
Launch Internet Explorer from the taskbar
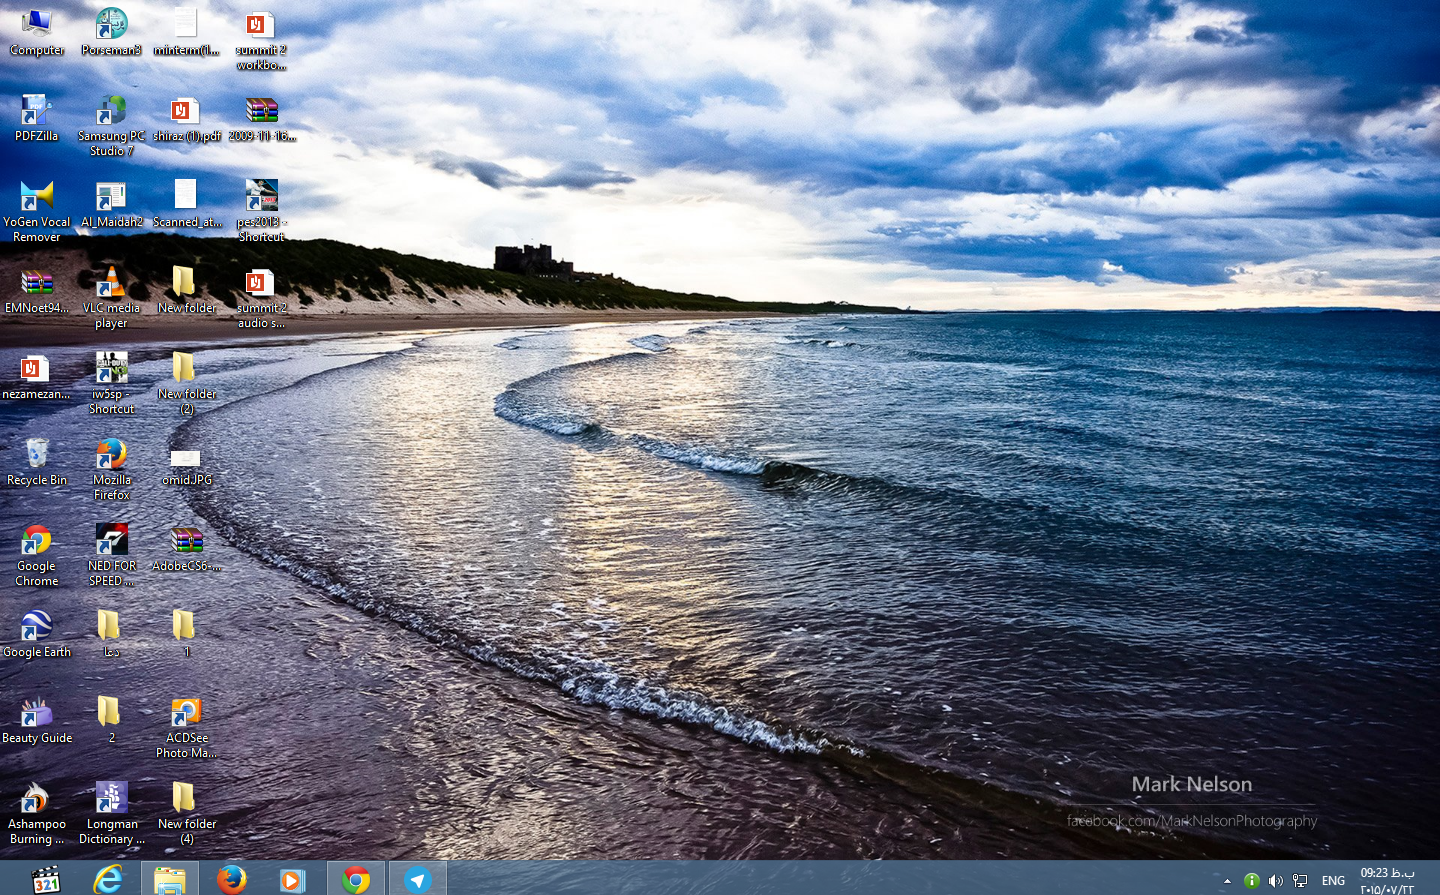point(108,879)
